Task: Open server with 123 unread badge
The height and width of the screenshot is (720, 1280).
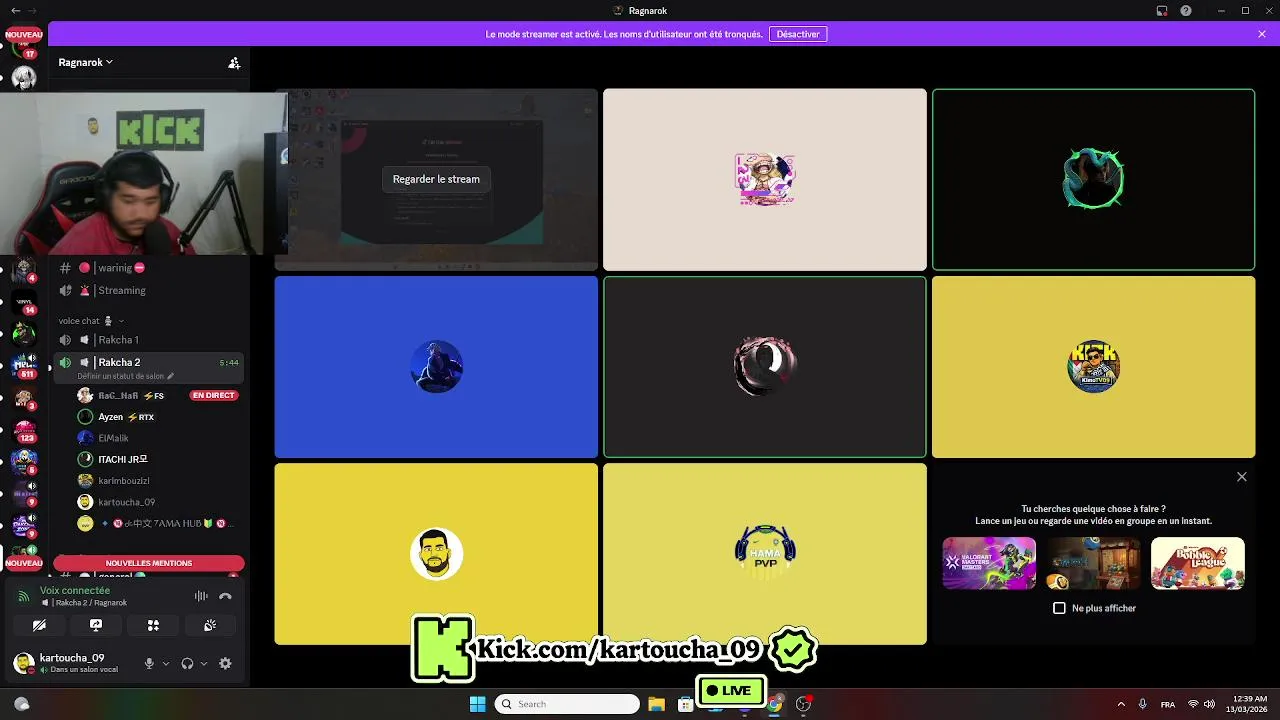Action: [x=24, y=430]
